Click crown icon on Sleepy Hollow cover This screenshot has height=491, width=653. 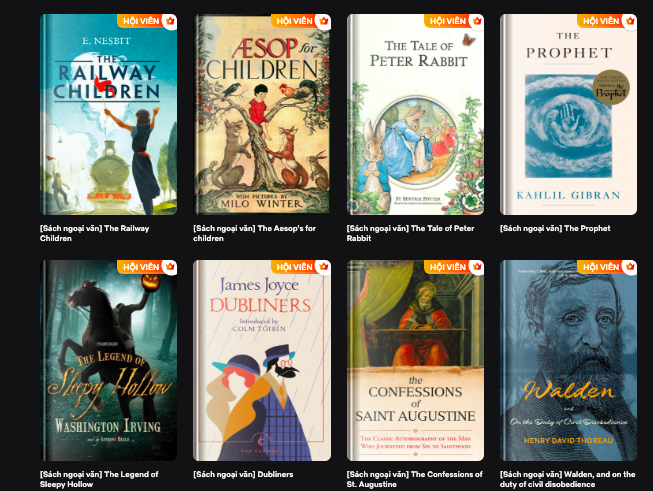[x=170, y=267]
